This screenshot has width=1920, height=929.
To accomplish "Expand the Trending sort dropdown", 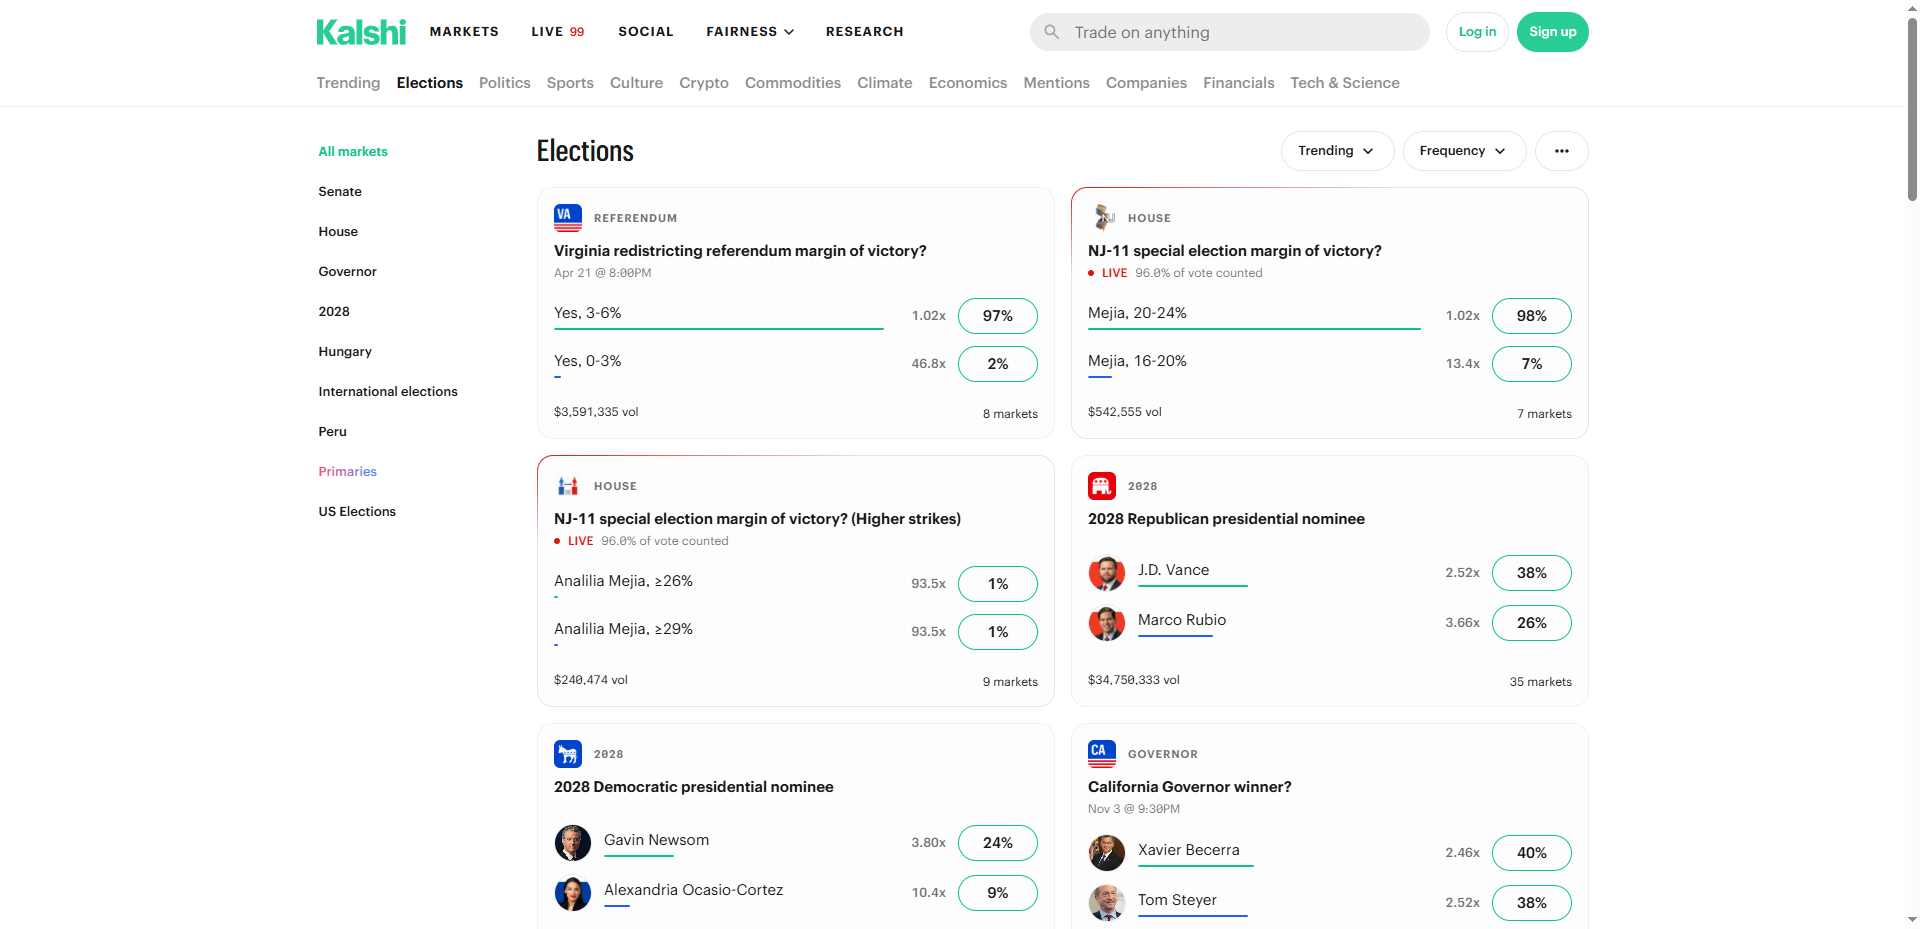I will click(x=1337, y=151).
